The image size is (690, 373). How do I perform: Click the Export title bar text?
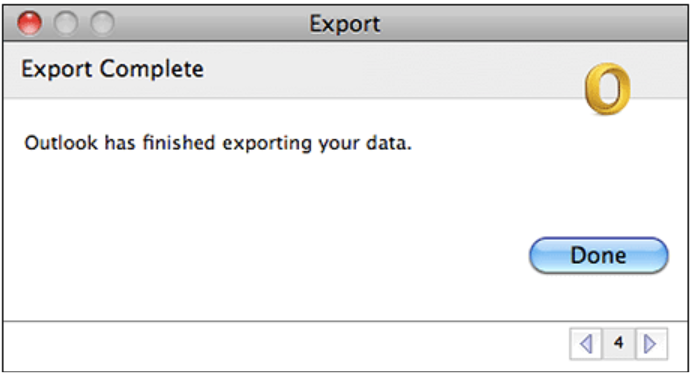345,24
